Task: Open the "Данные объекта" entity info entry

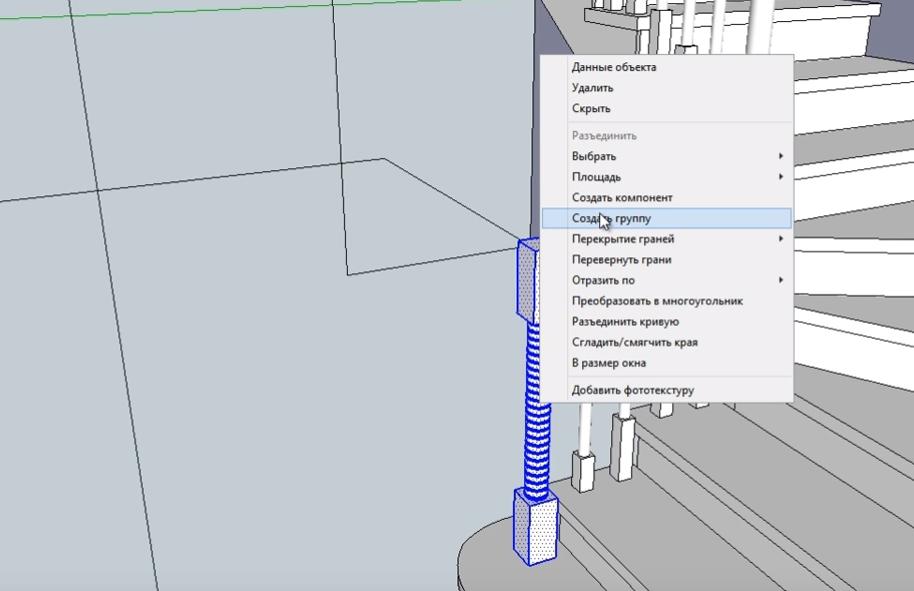Action: [614, 67]
